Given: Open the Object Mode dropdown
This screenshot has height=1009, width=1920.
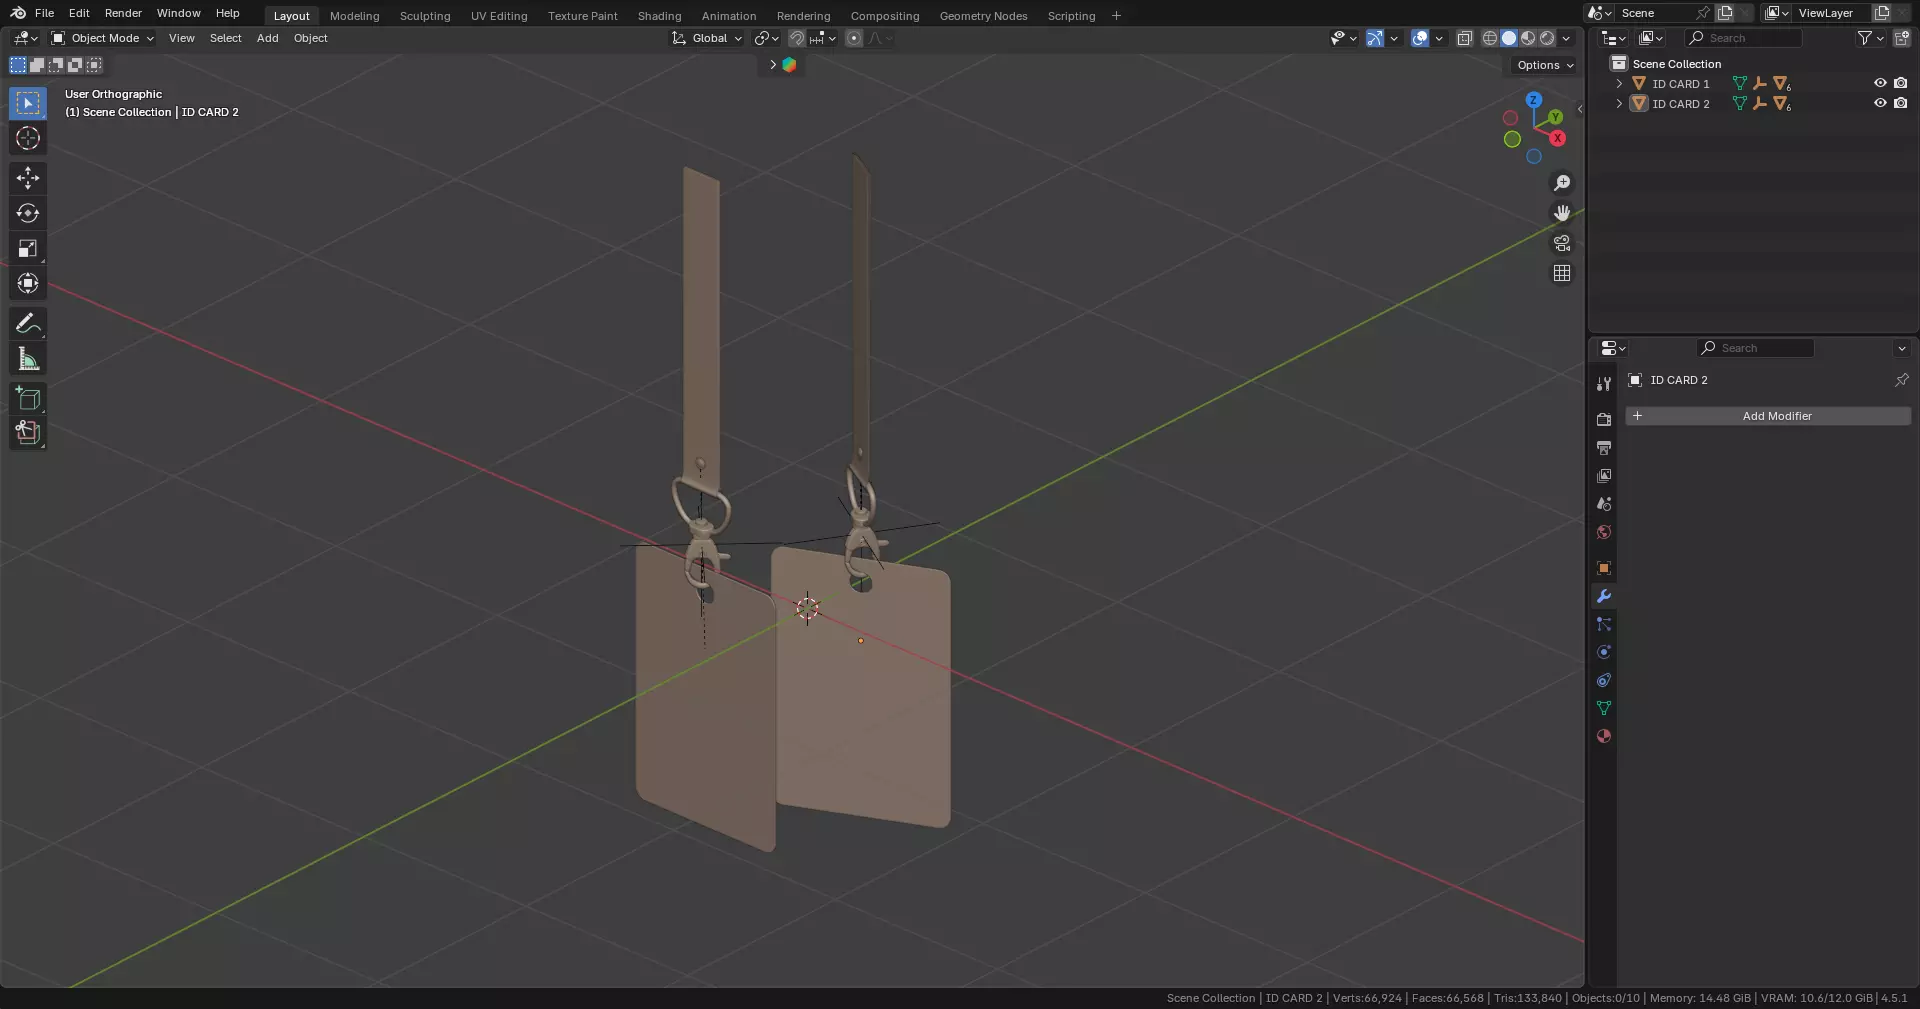Looking at the screenshot, I should tap(103, 38).
